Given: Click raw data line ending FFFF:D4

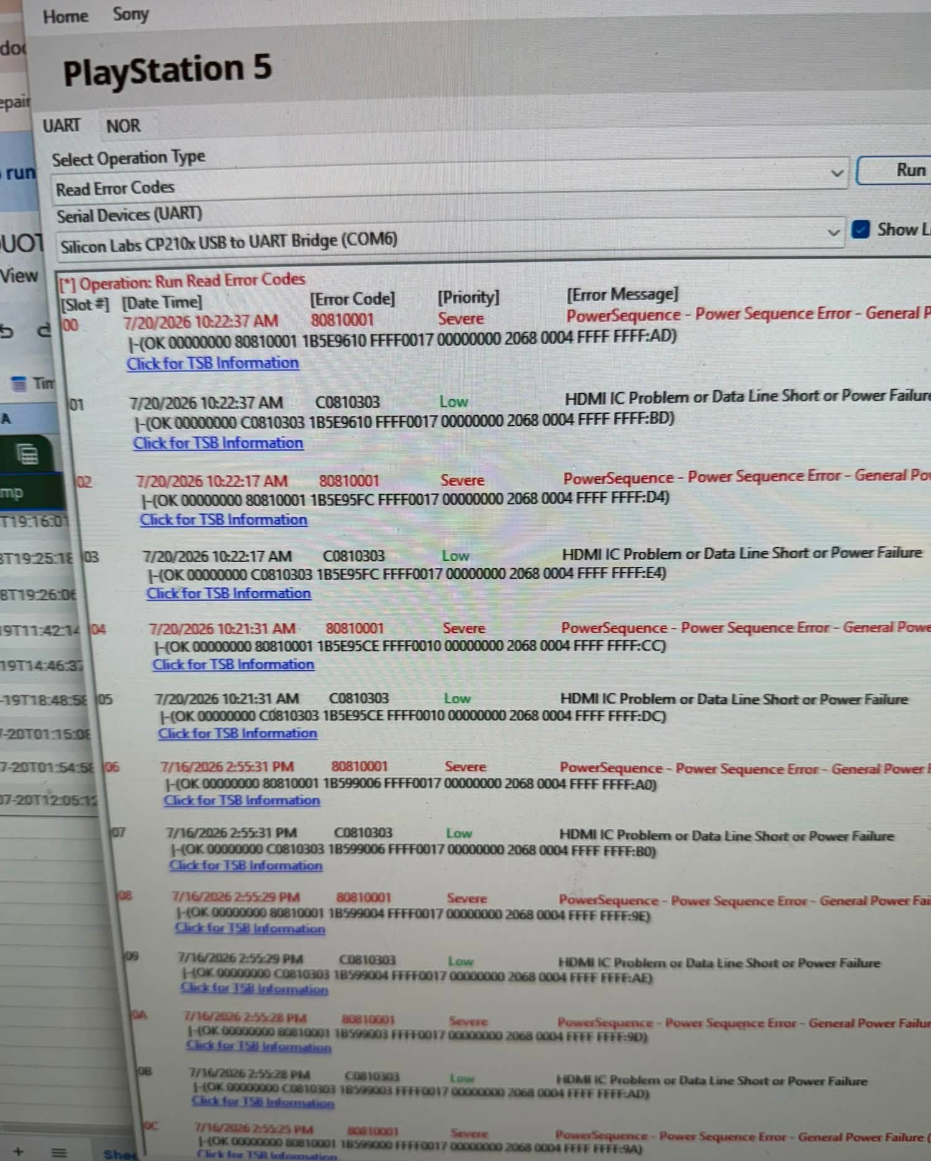Looking at the screenshot, I should [406, 500].
